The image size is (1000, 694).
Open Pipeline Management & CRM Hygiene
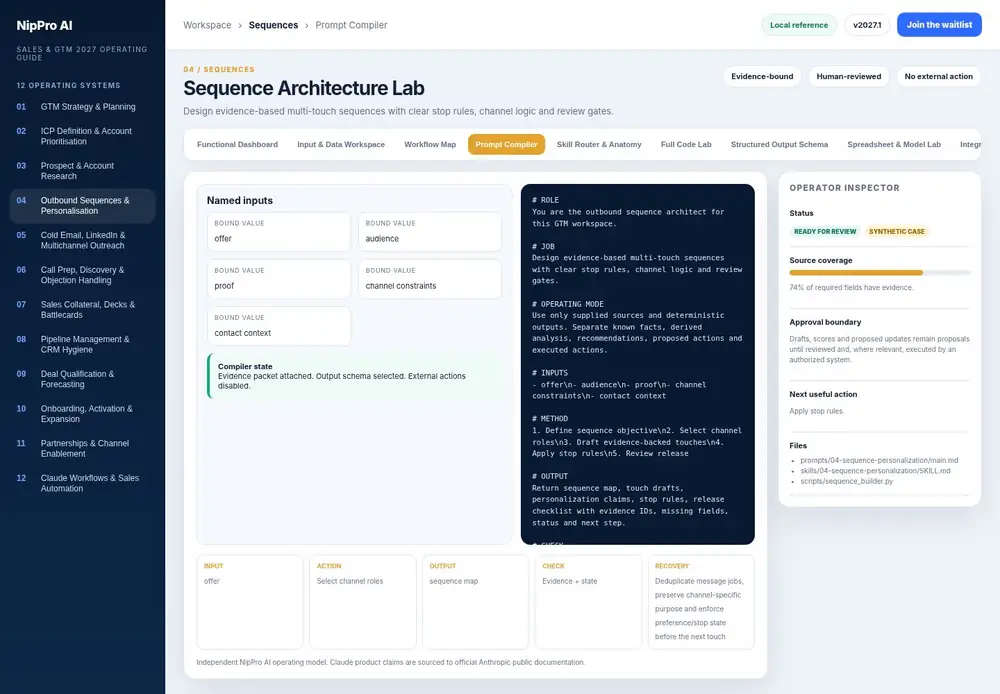pos(82,344)
